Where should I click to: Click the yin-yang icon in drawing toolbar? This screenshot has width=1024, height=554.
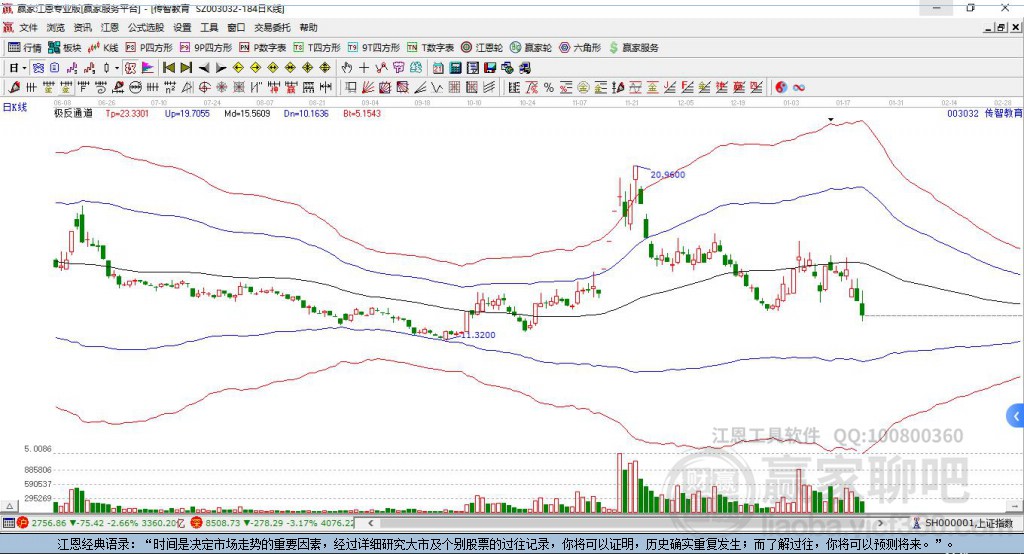click(x=781, y=88)
